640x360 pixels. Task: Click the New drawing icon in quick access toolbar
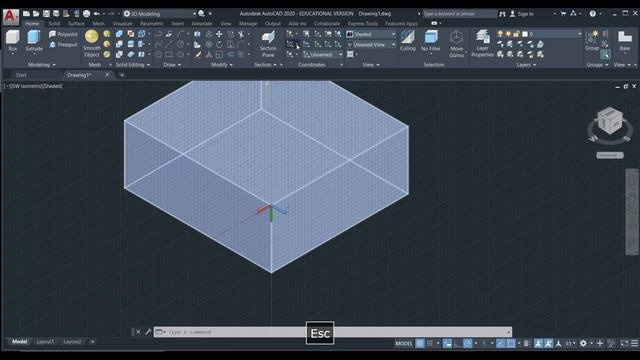click(x=26, y=14)
